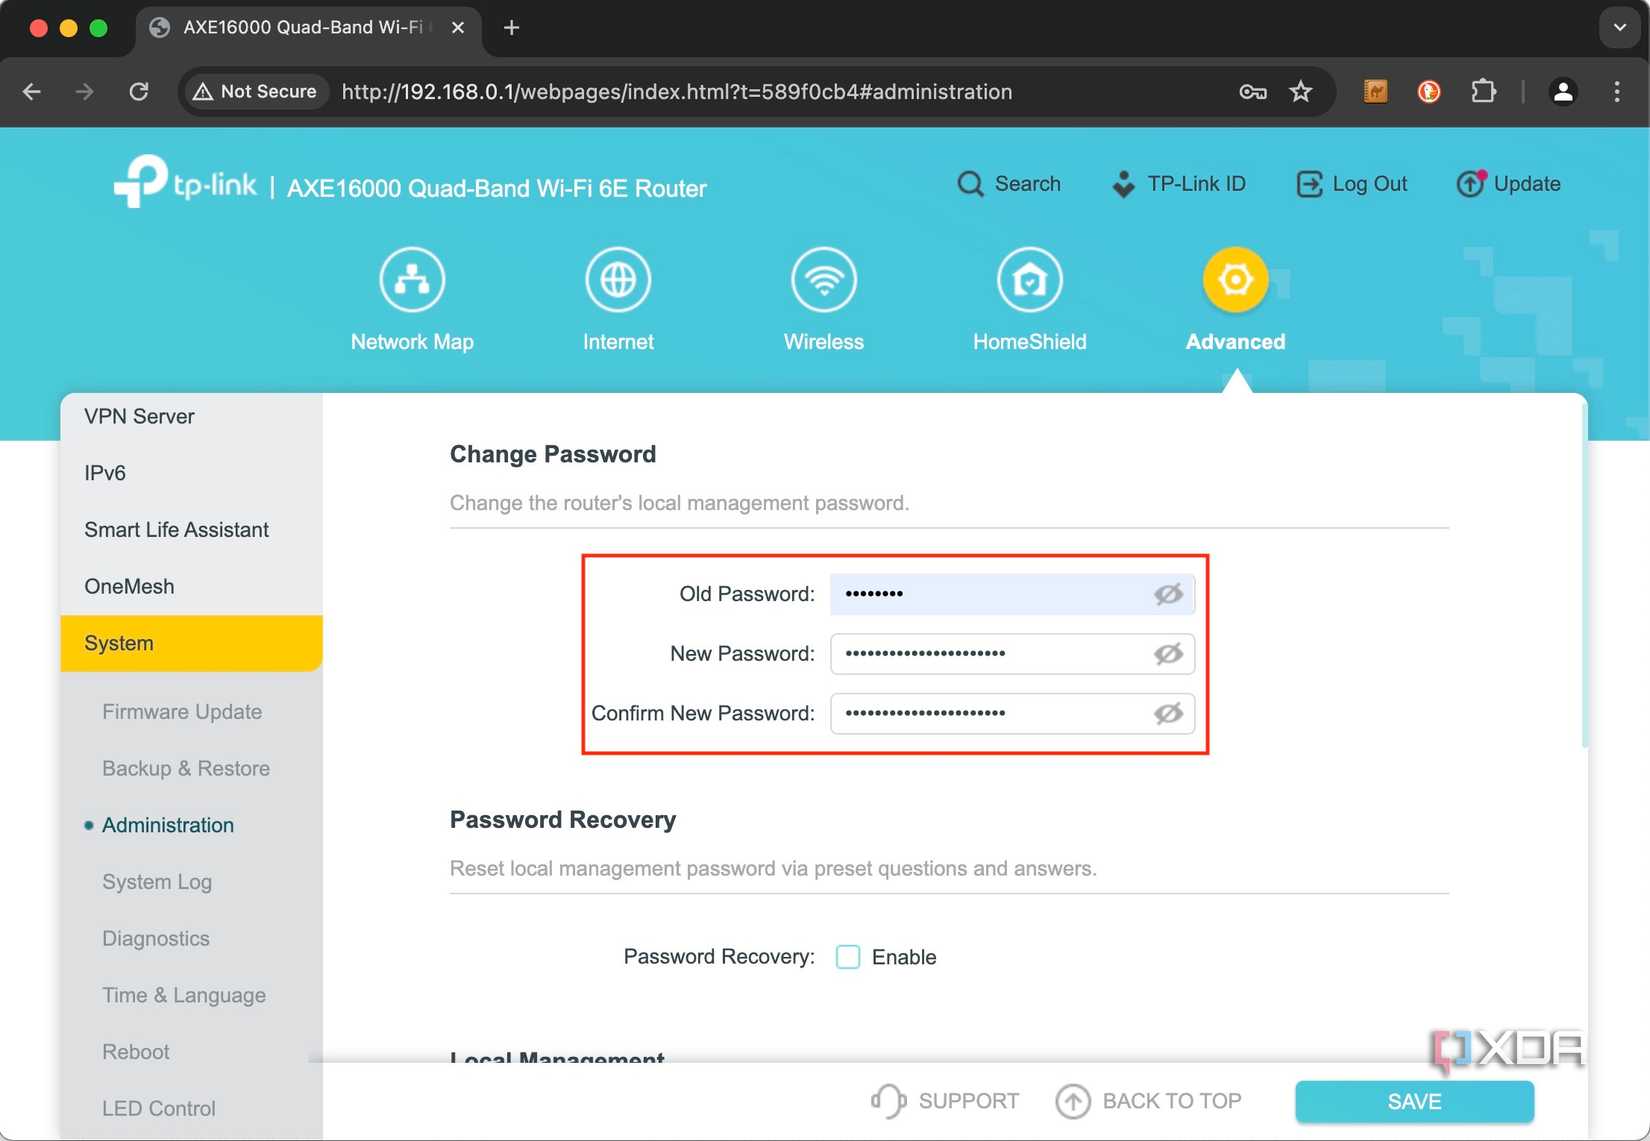The image size is (1650, 1141).
Task: Open Chrome's three-dot menu
Action: [x=1616, y=91]
